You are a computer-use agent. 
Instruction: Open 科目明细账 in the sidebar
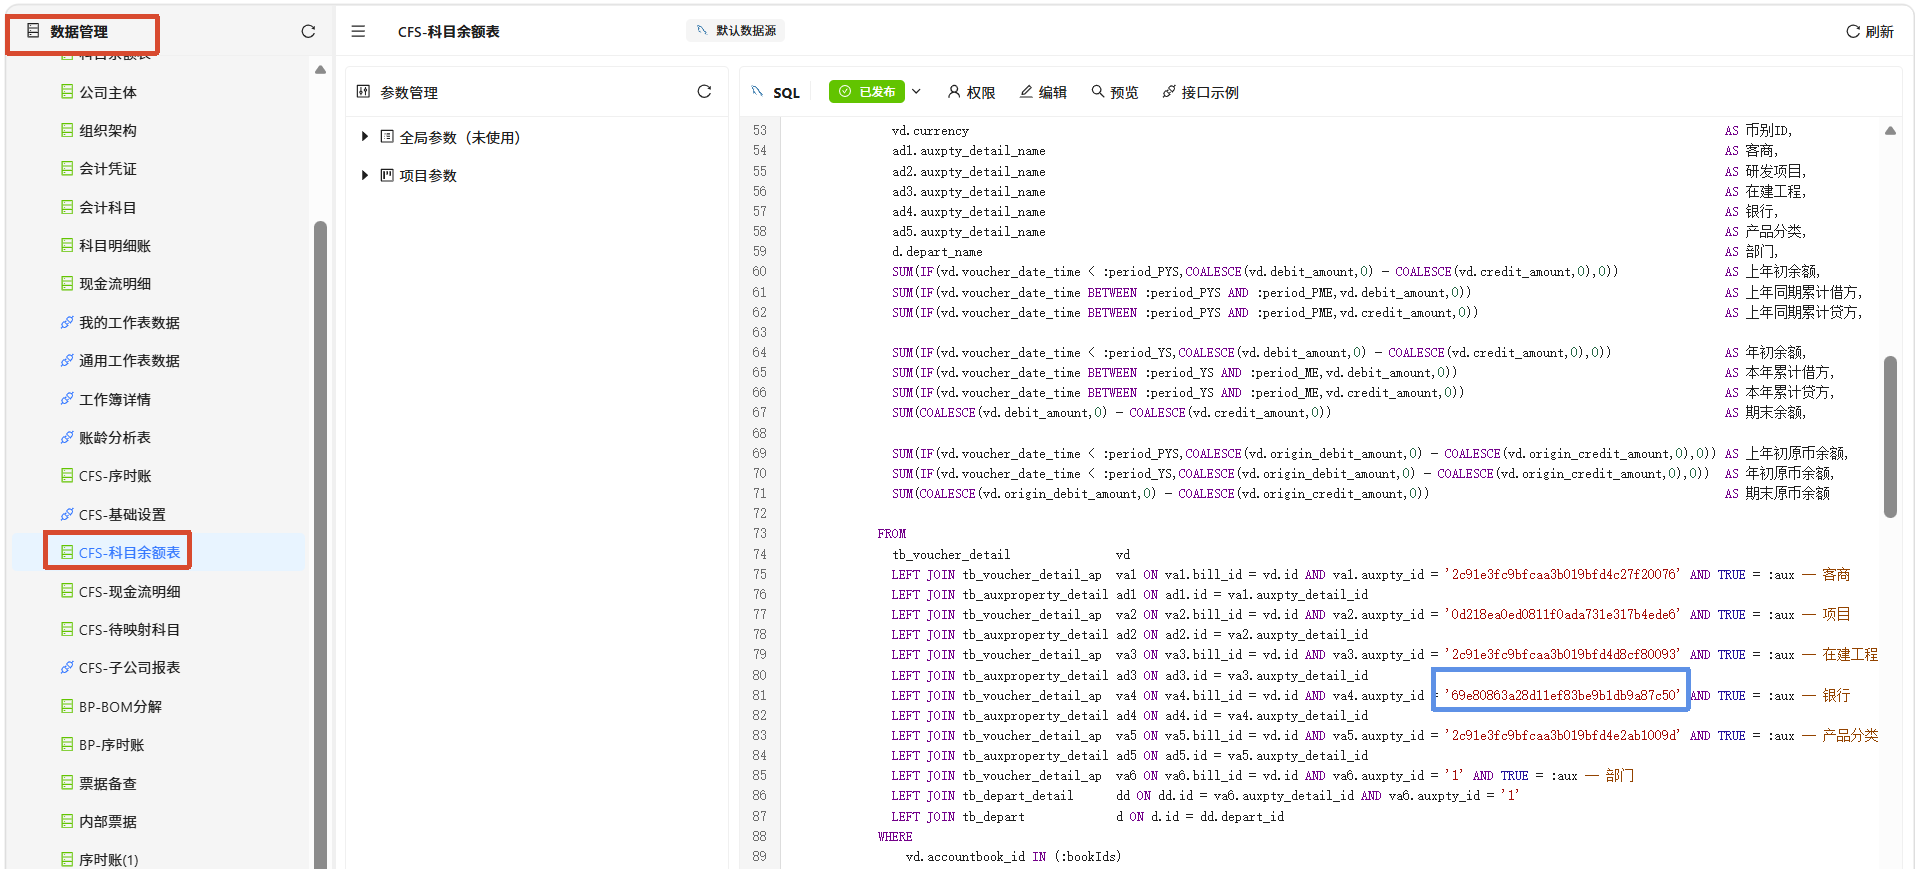(x=115, y=246)
